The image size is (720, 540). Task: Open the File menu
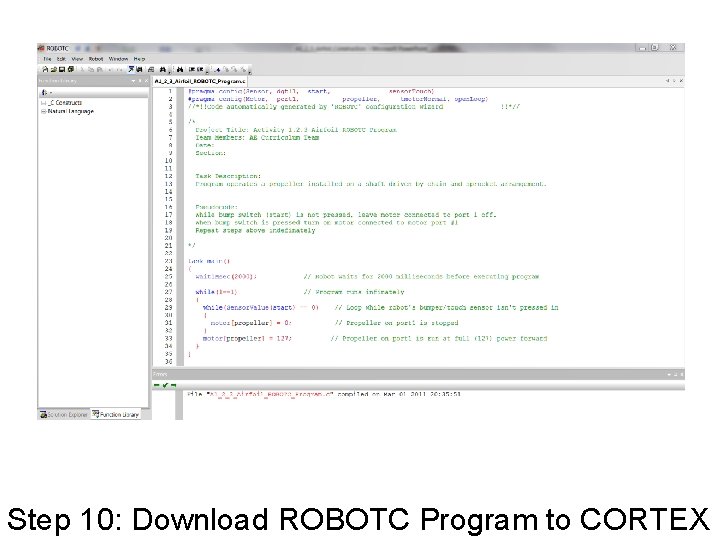pos(47,59)
